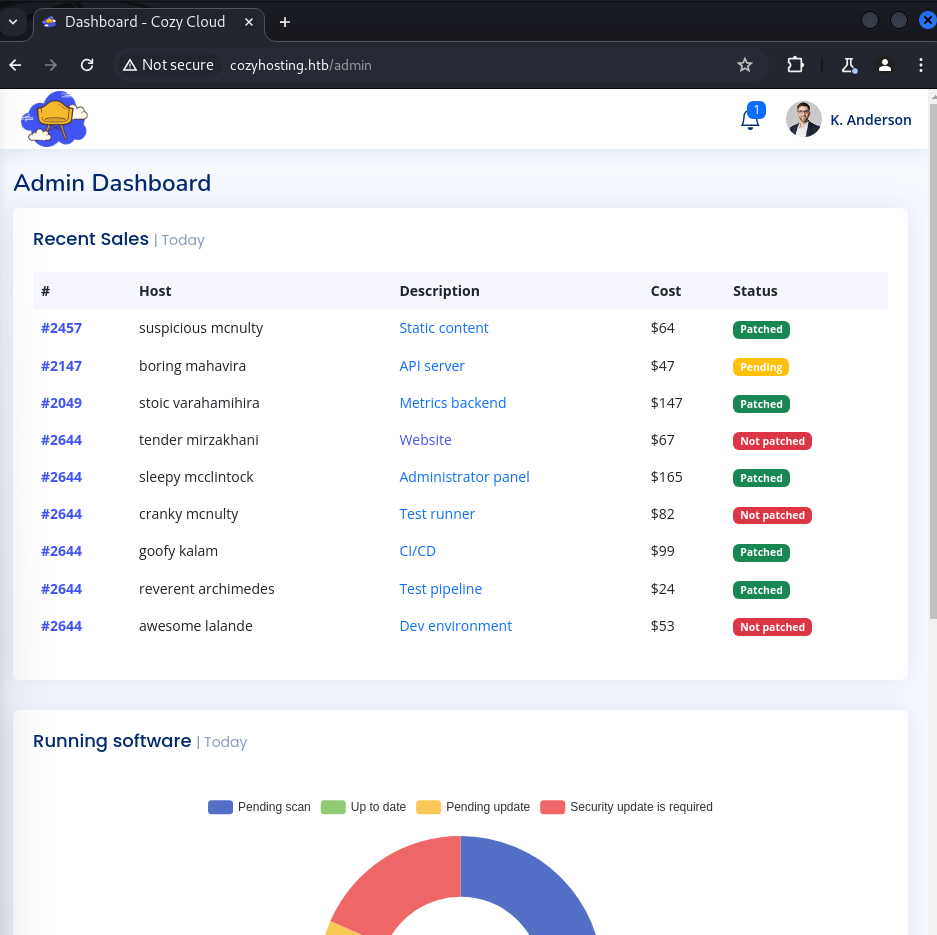Click host name sleepy mcclintock

tap(196, 477)
